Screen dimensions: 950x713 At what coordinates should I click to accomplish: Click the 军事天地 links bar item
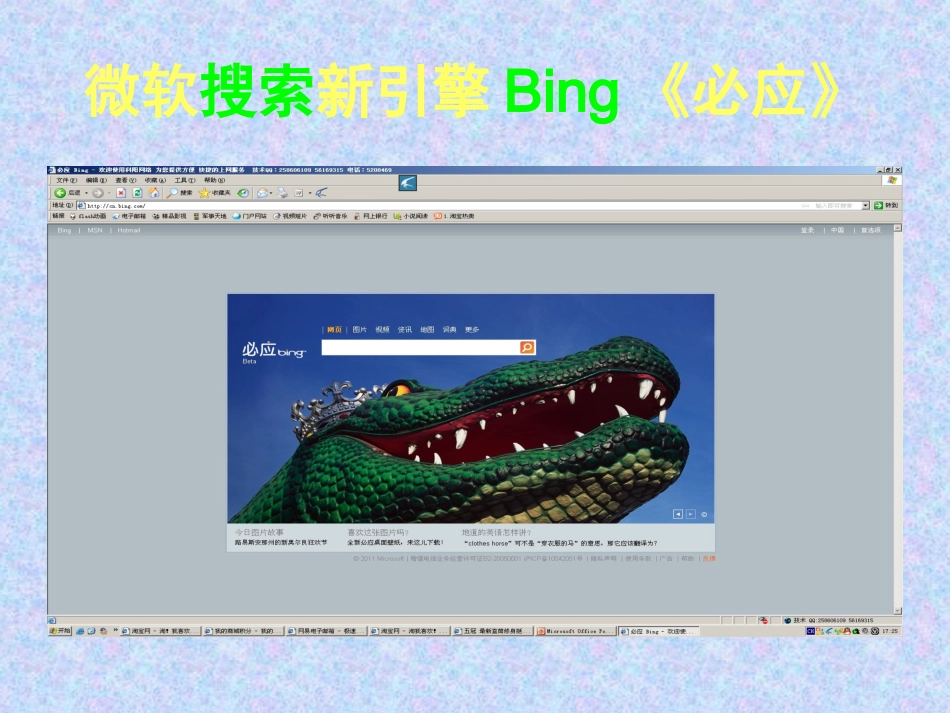[x=210, y=216]
